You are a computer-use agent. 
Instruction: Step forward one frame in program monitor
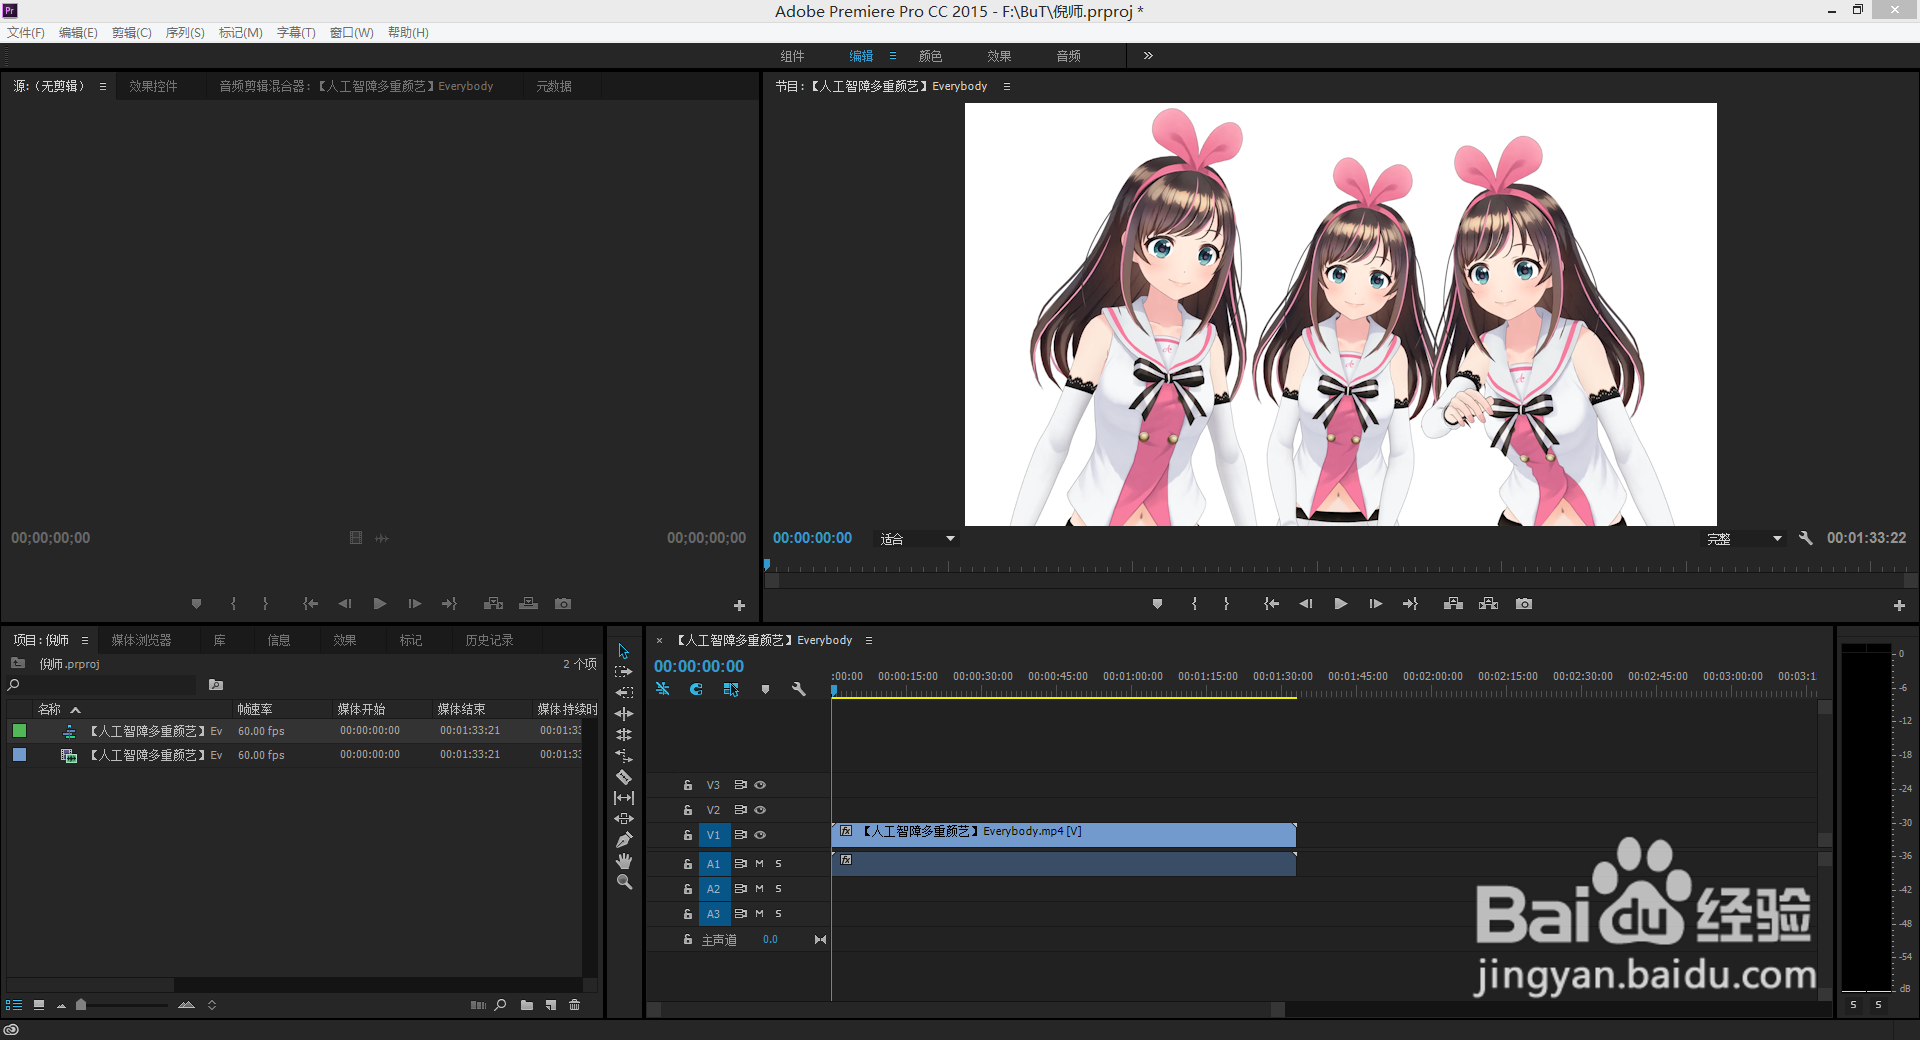pyautogui.click(x=1376, y=604)
